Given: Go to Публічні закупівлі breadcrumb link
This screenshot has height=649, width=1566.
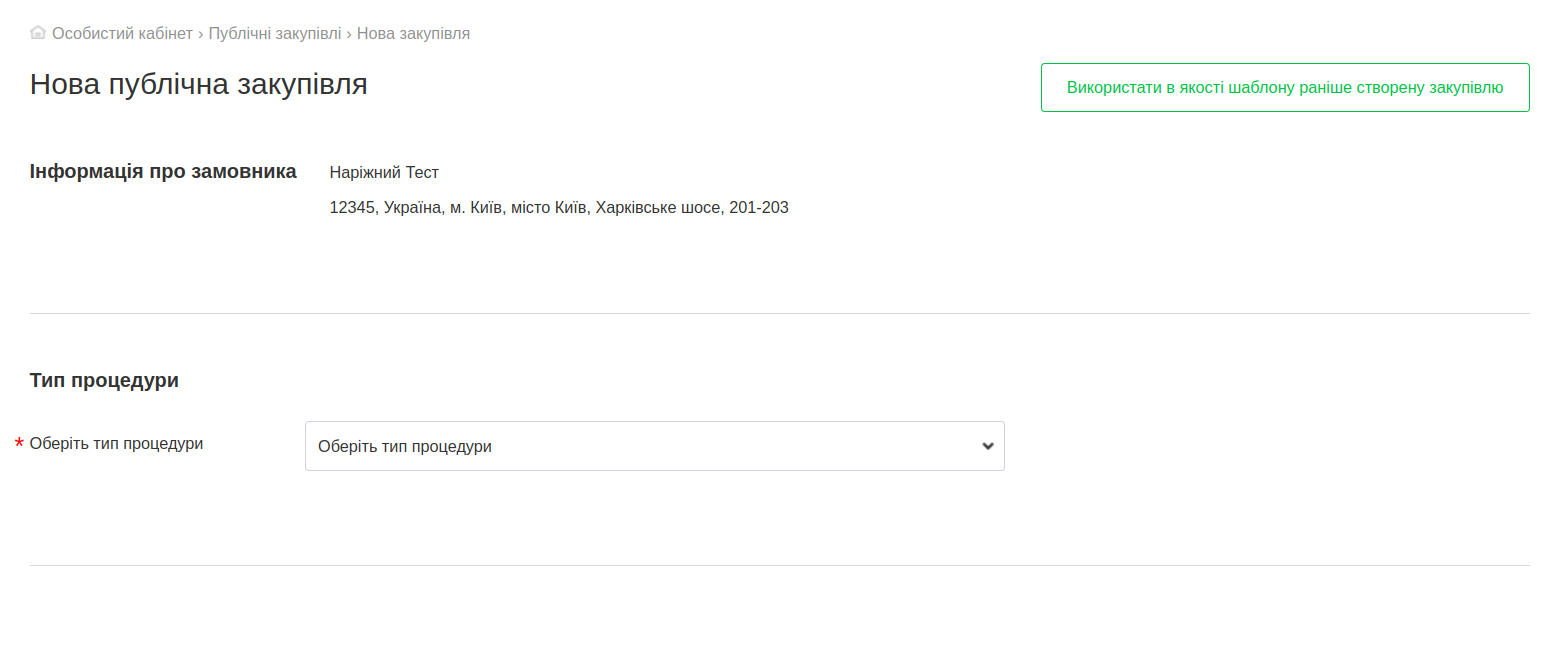Looking at the screenshot, I should (274, 33).
